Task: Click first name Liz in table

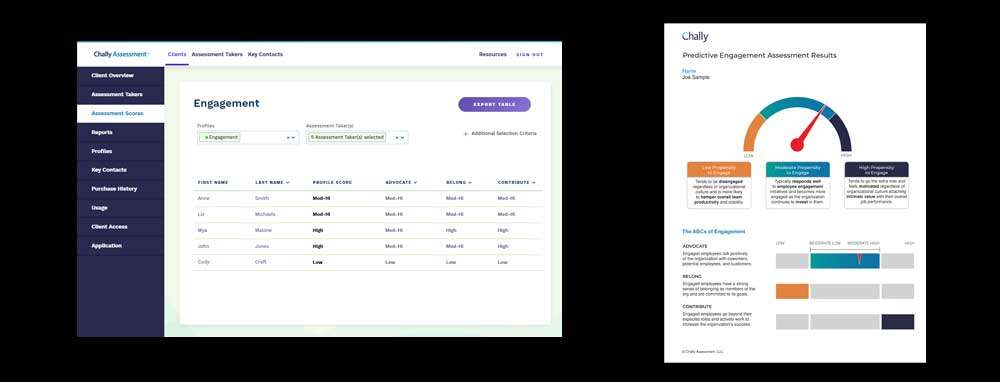Action: pos(201,214)
